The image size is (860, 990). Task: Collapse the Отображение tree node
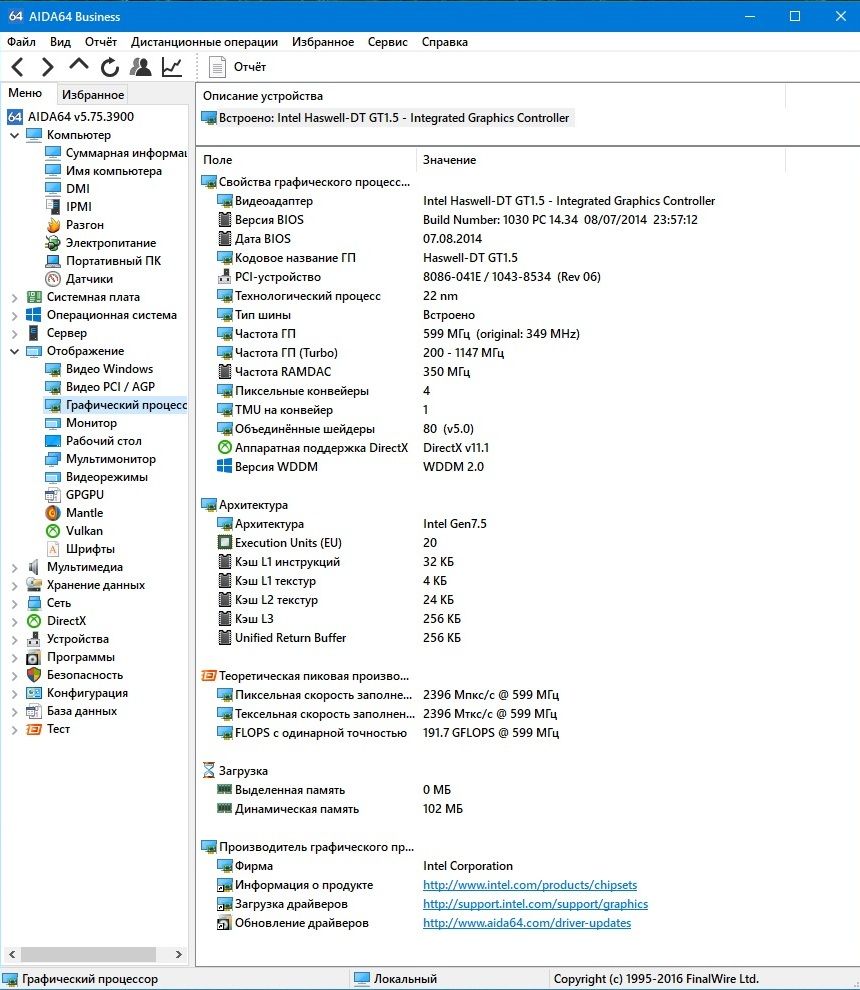(x=15, y=351)
